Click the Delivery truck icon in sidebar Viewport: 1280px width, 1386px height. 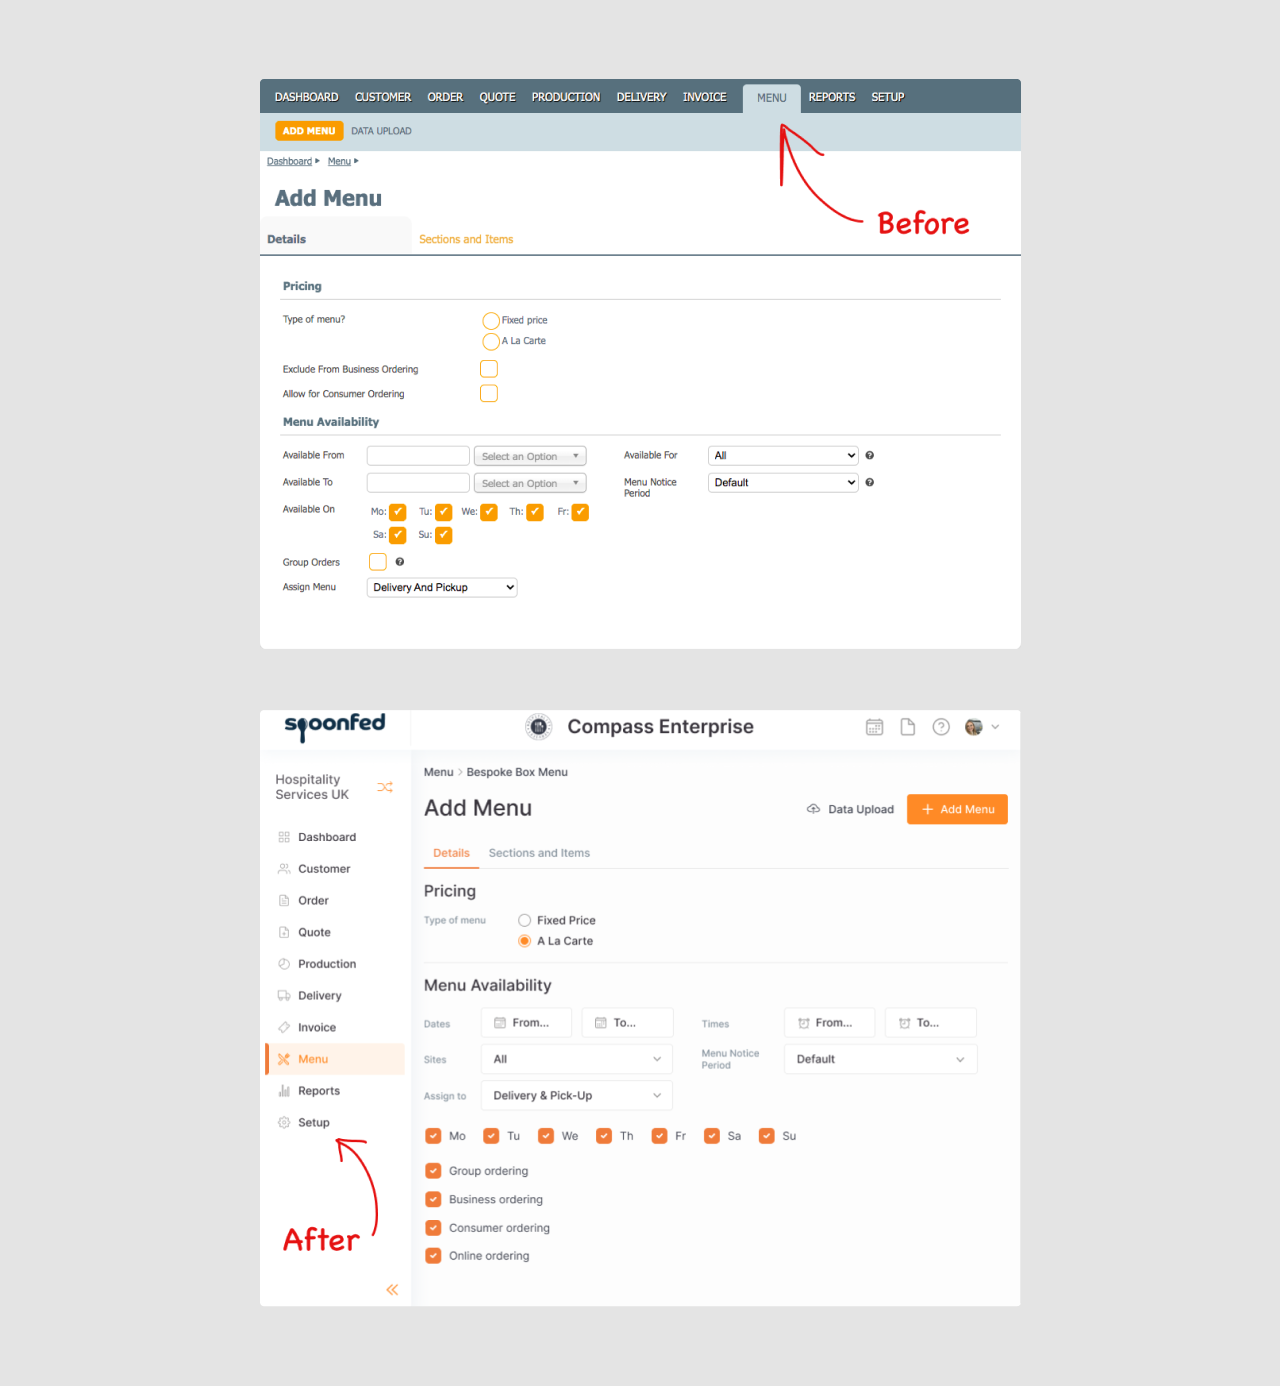(x=284, y=995)
